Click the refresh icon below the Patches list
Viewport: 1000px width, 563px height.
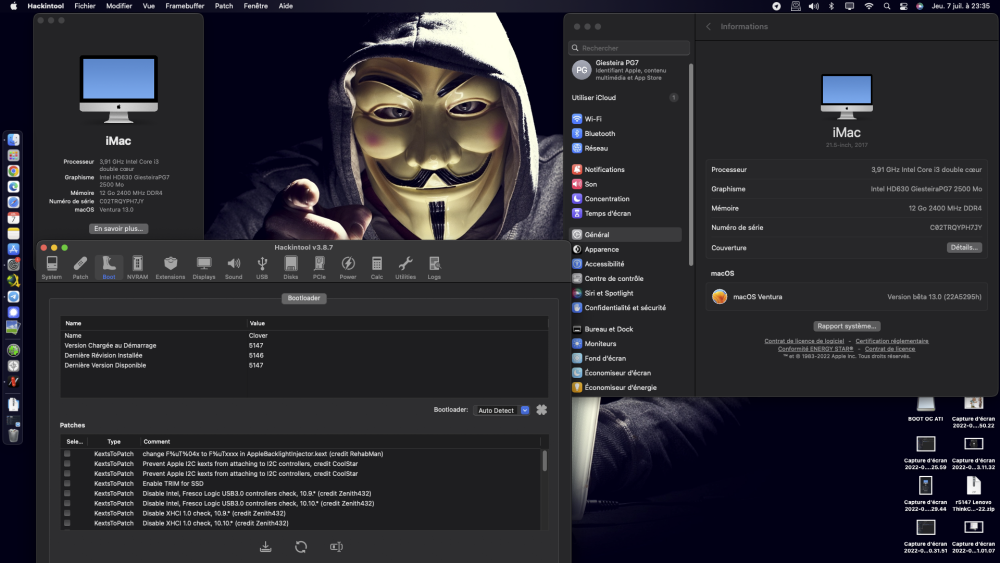pyautogui.click(x=301, y=546)
